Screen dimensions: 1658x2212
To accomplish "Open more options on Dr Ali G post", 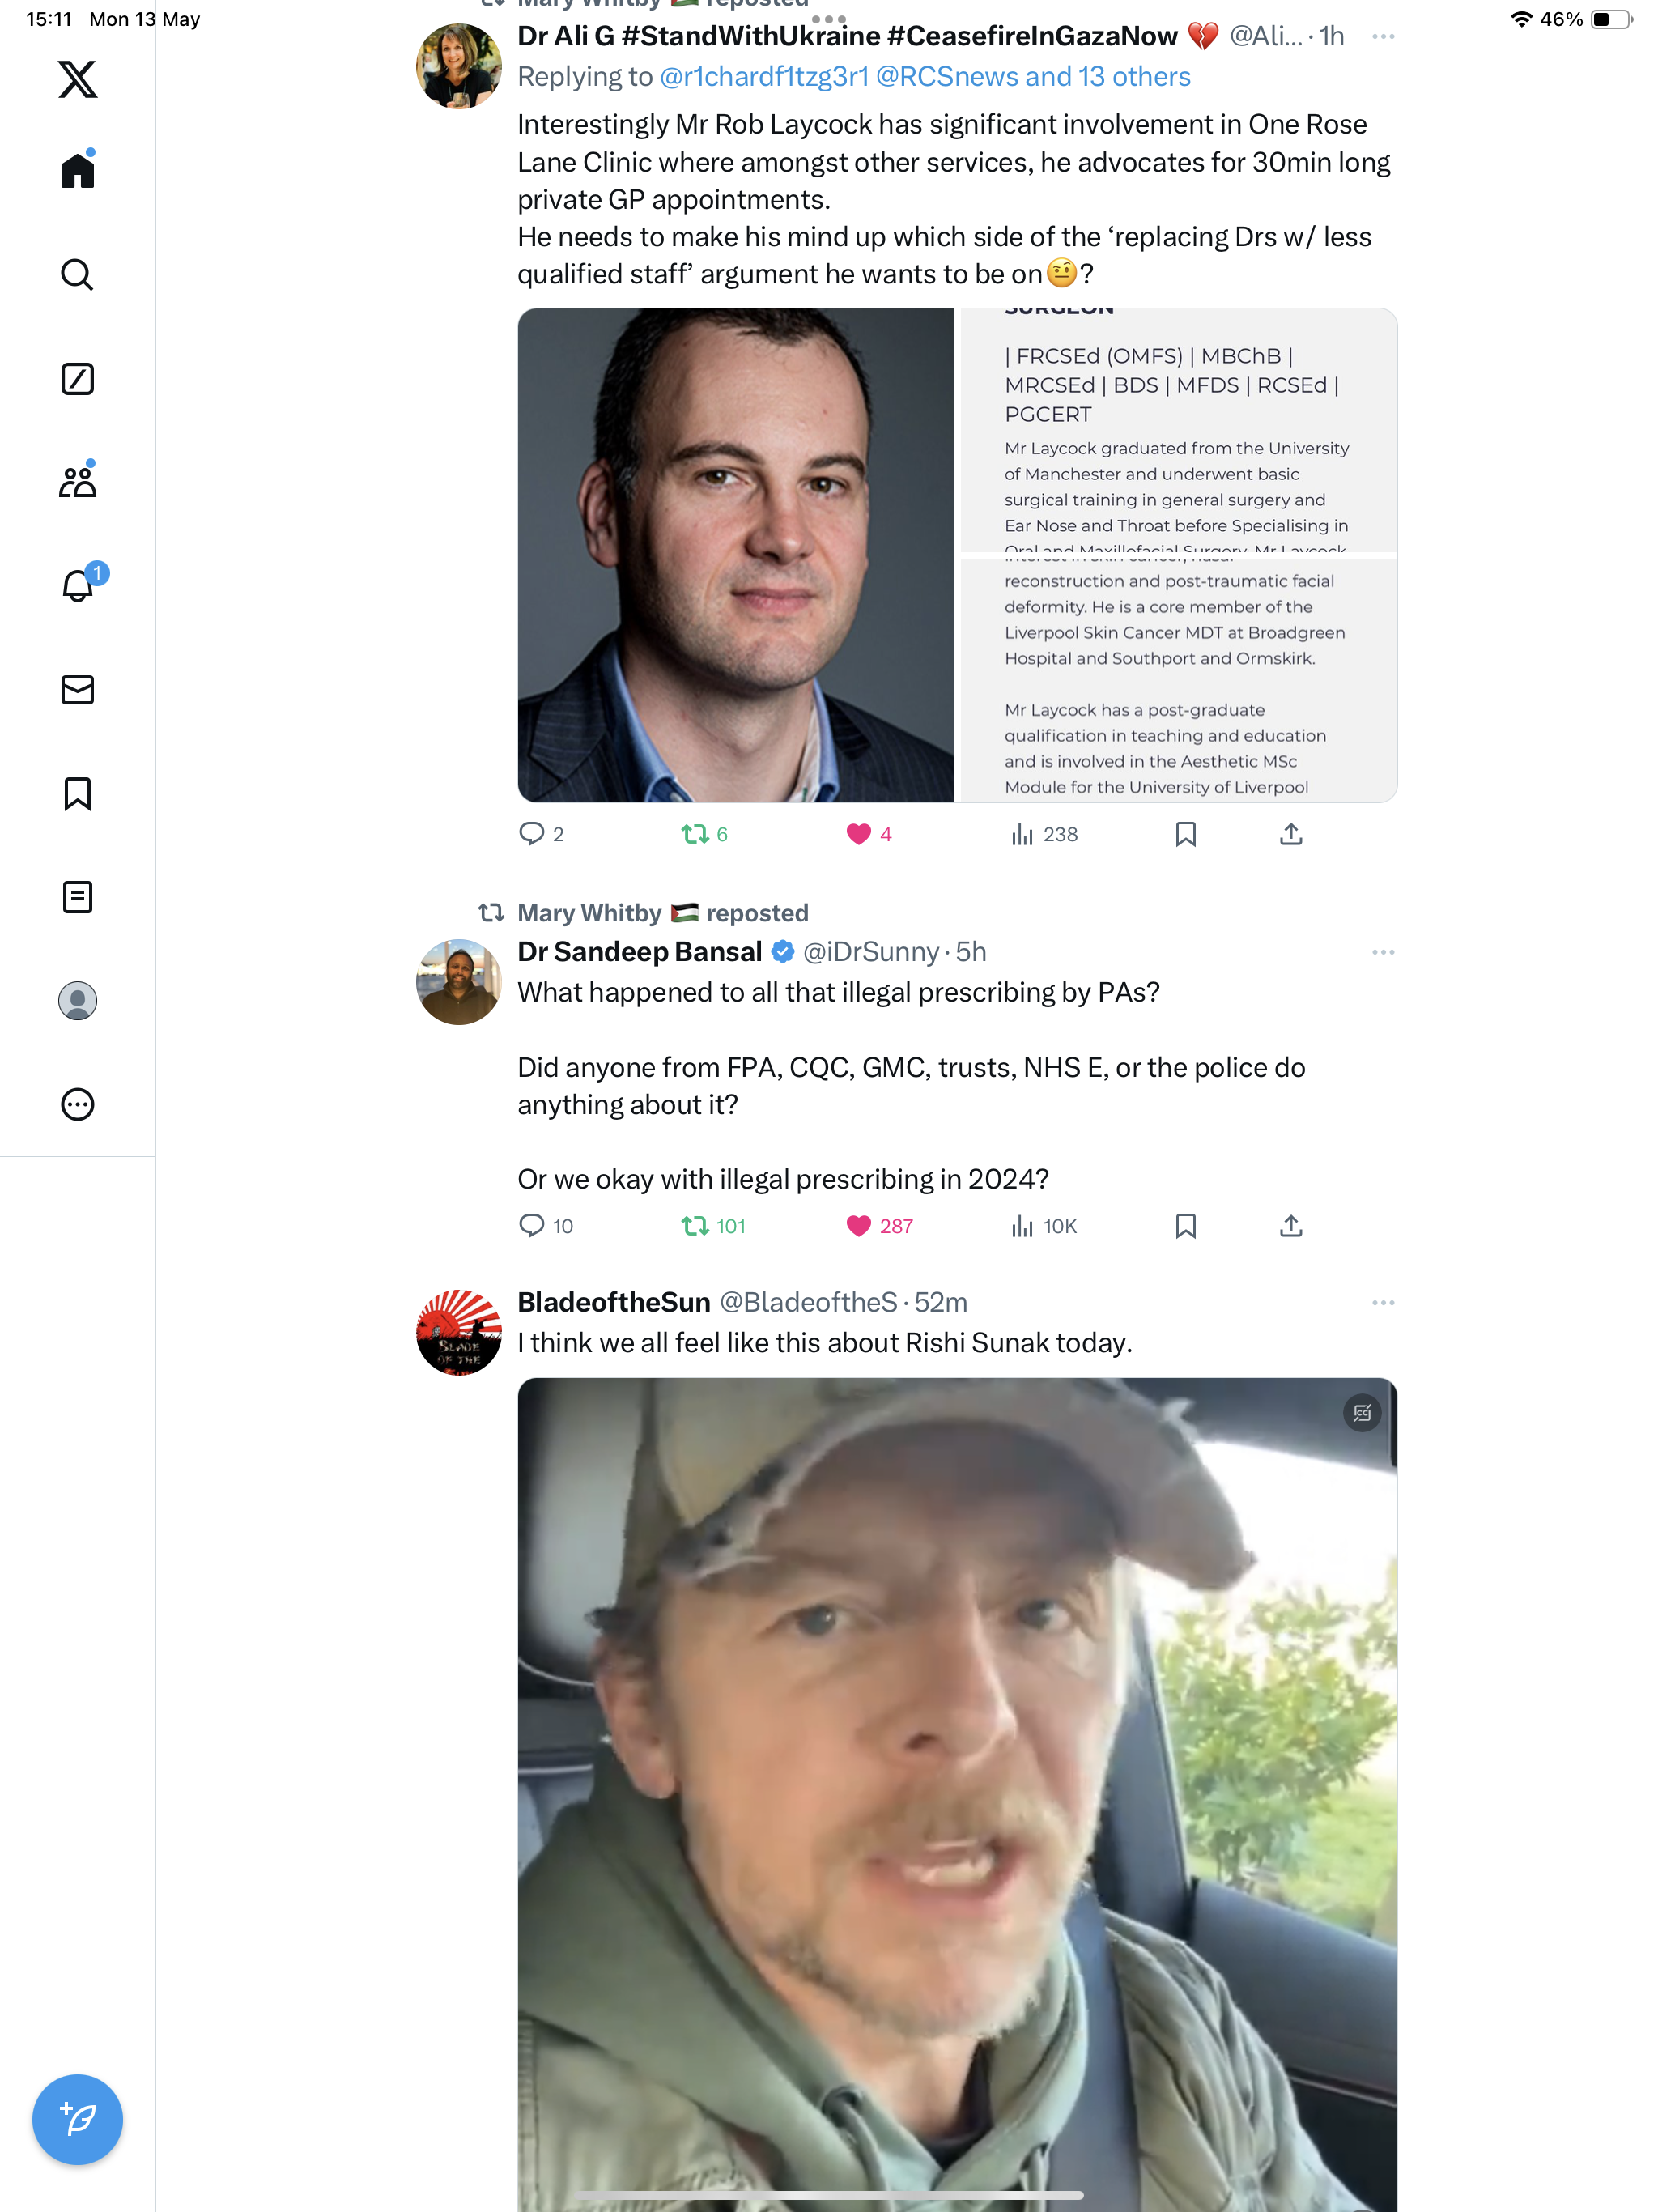I will 1383,37.
